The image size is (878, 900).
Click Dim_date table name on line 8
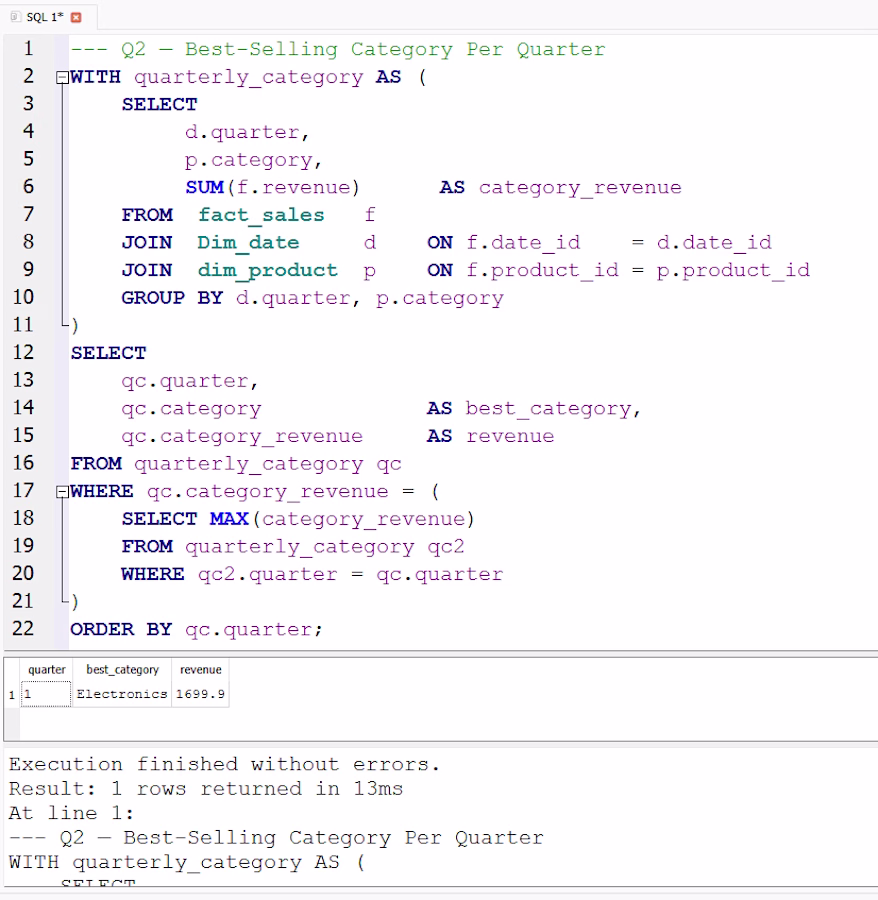[248, 243]
